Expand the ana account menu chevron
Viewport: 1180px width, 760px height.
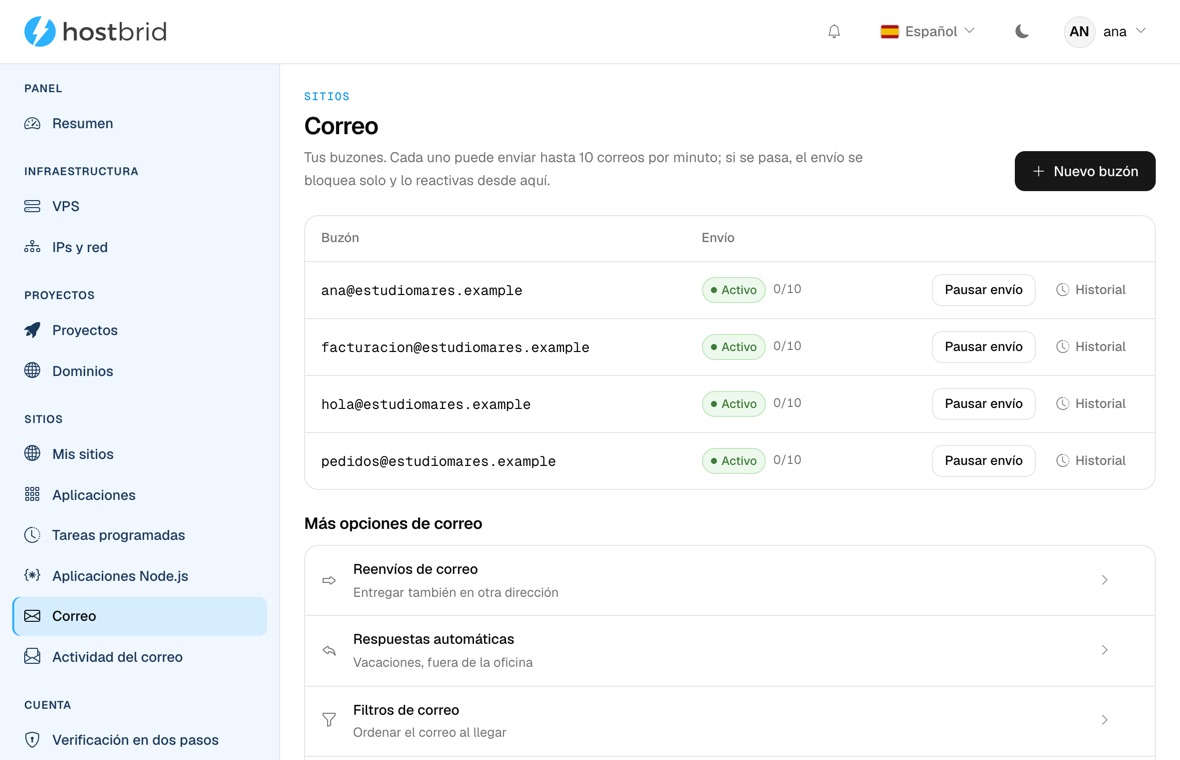1141,31
